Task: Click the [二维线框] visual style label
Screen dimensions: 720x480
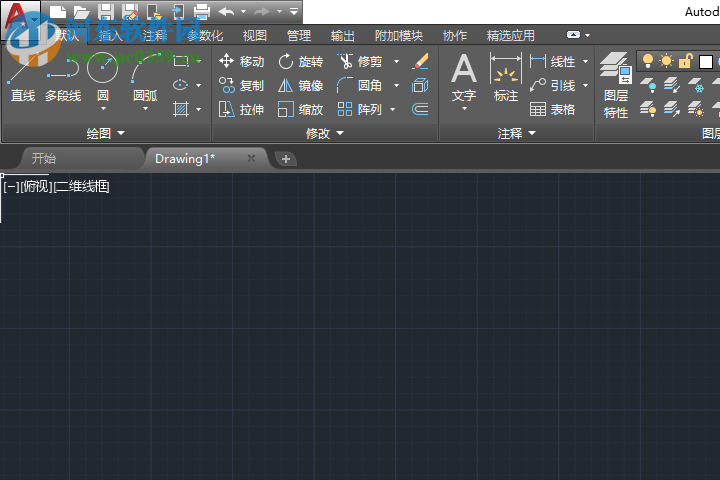Action: (82, 186)
